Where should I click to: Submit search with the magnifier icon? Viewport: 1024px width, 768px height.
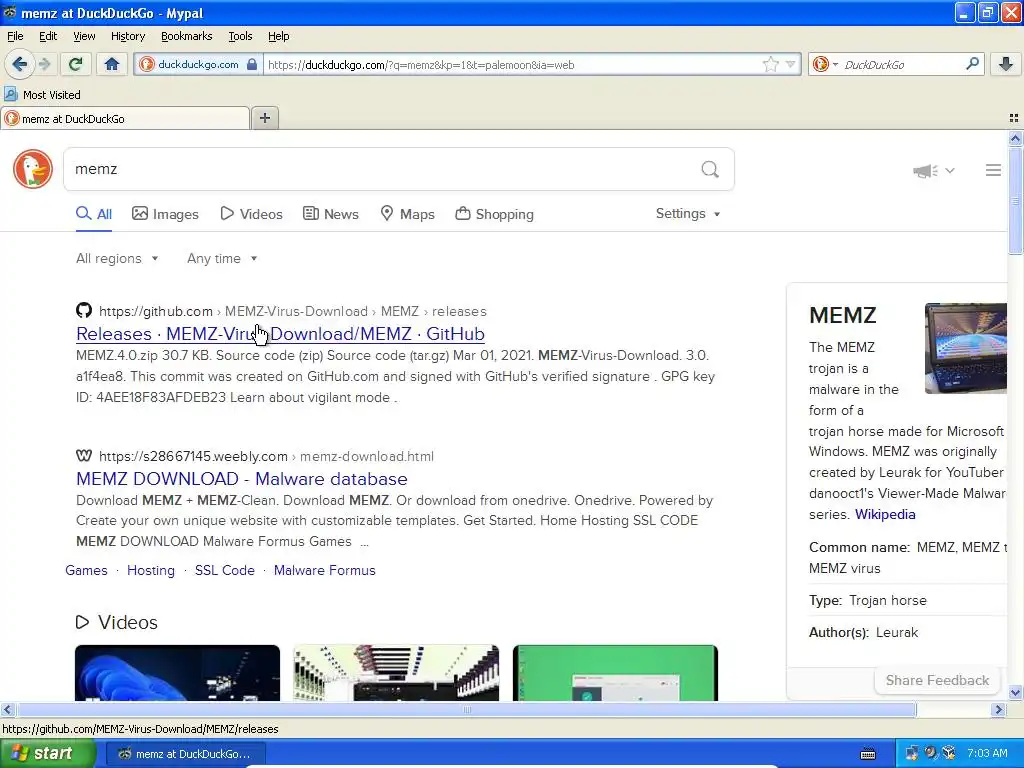(710, 170)
